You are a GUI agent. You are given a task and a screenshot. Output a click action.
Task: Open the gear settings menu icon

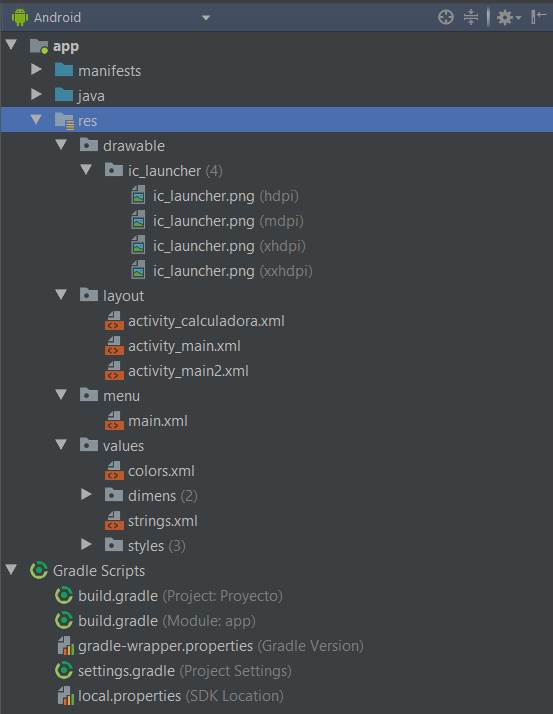click(x=508, y=18)
